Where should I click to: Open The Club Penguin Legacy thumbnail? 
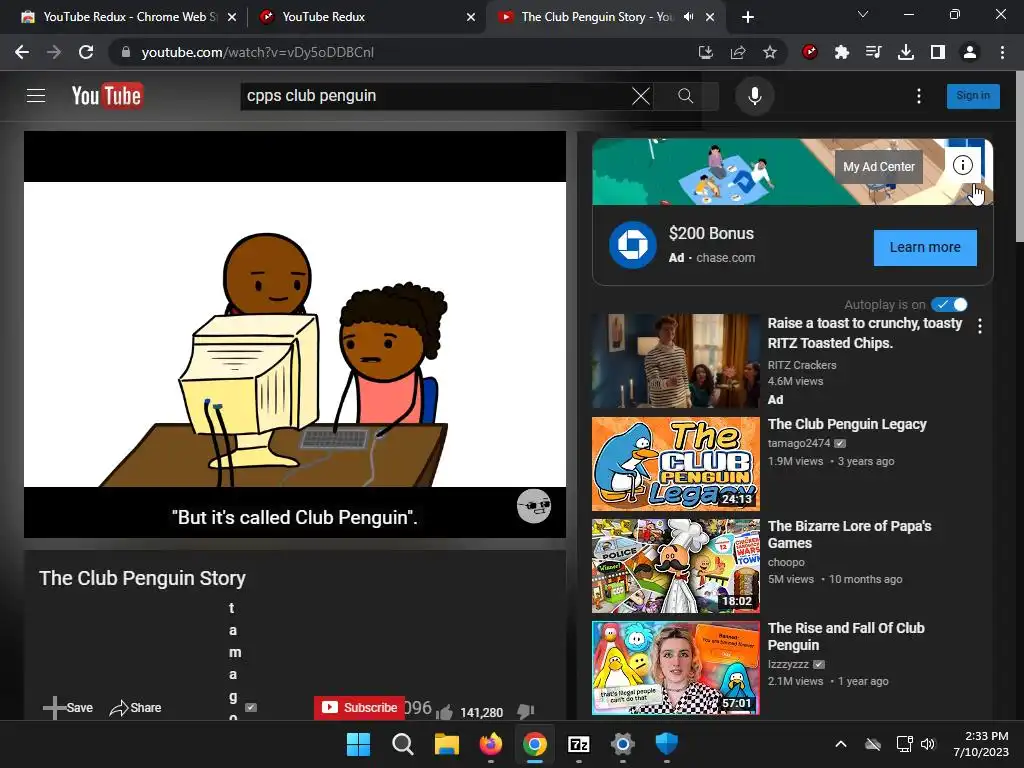[675, 464]
